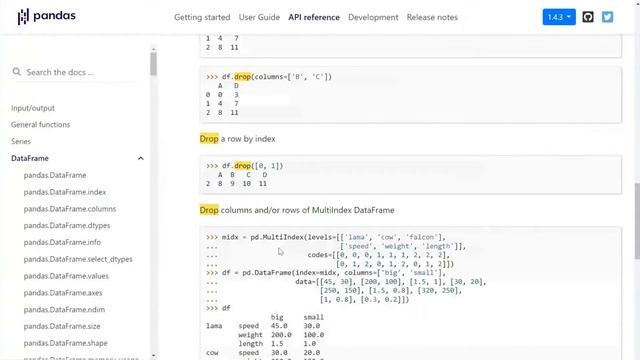The height and width of the screenshot is (360, 640).
Task: Click the df.drop(columns=['B', 'C']) code line
Action: point(269,77)
